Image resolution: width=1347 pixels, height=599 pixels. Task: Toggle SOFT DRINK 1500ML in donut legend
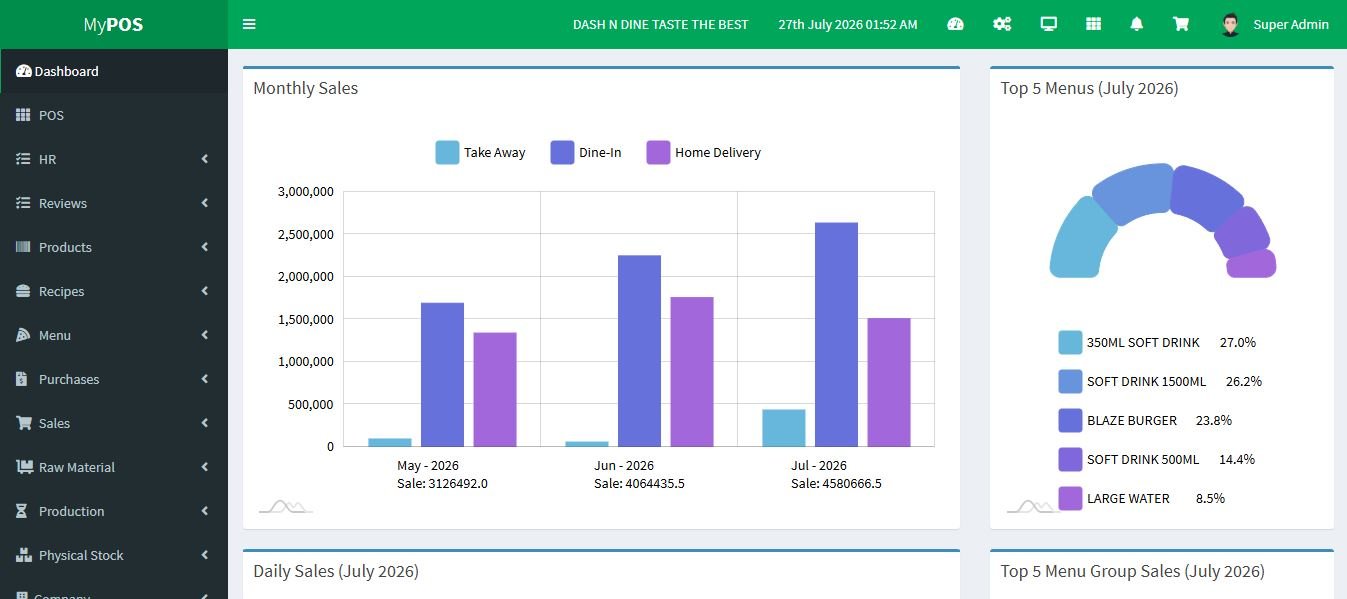[1160, 381]
